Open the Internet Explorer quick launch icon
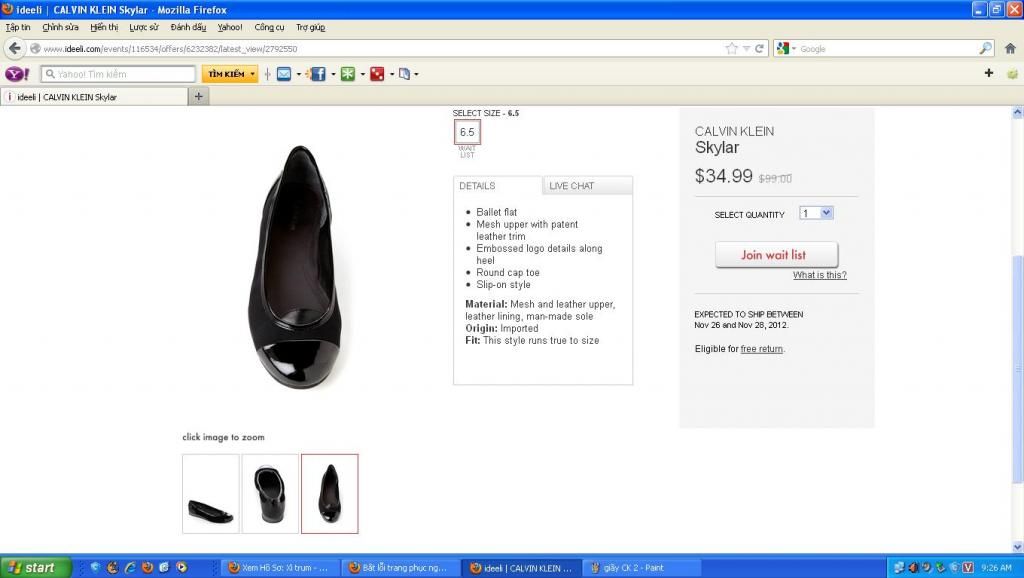The height and width of the screenshot is (578, 1024). point(129,567)
